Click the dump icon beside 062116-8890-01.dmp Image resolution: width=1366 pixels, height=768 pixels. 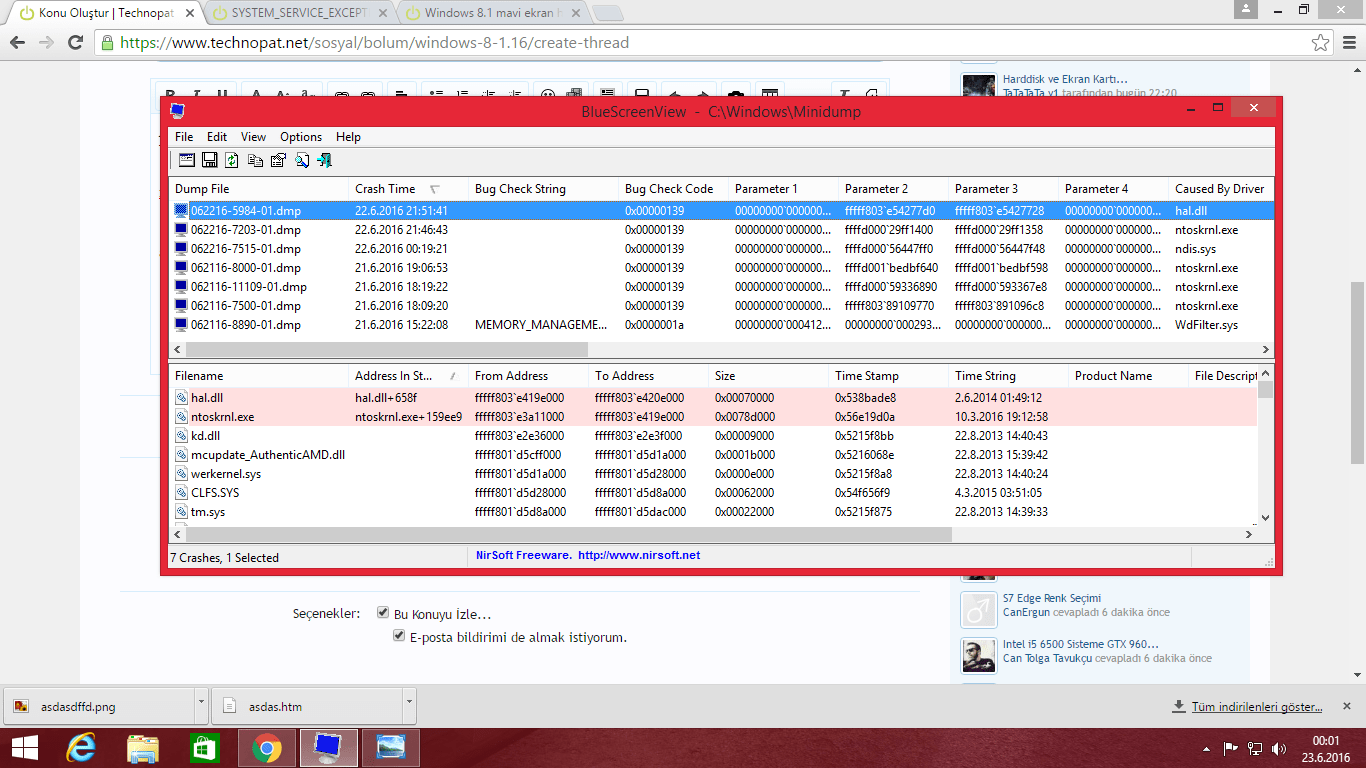point(181,325)
